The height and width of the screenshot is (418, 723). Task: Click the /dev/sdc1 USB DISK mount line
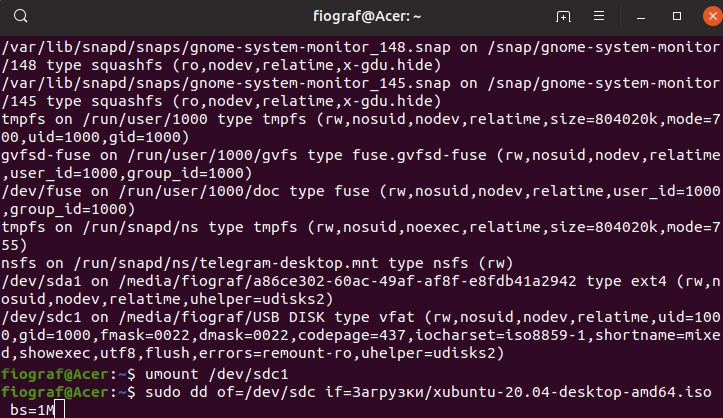(x=200, y=314)
